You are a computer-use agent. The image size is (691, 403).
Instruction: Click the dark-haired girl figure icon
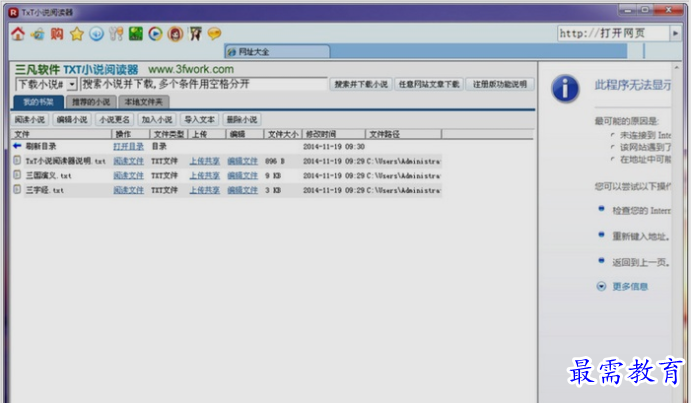coord(195,34)
